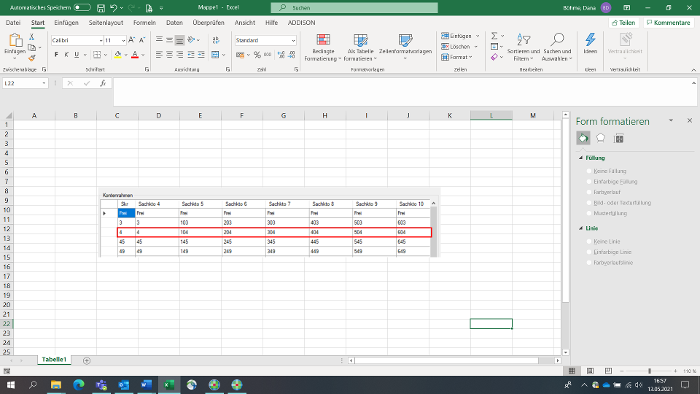Click the undo arrow in title bar
700x394 pixels.
pyautogui.click(x=114, y=8)
